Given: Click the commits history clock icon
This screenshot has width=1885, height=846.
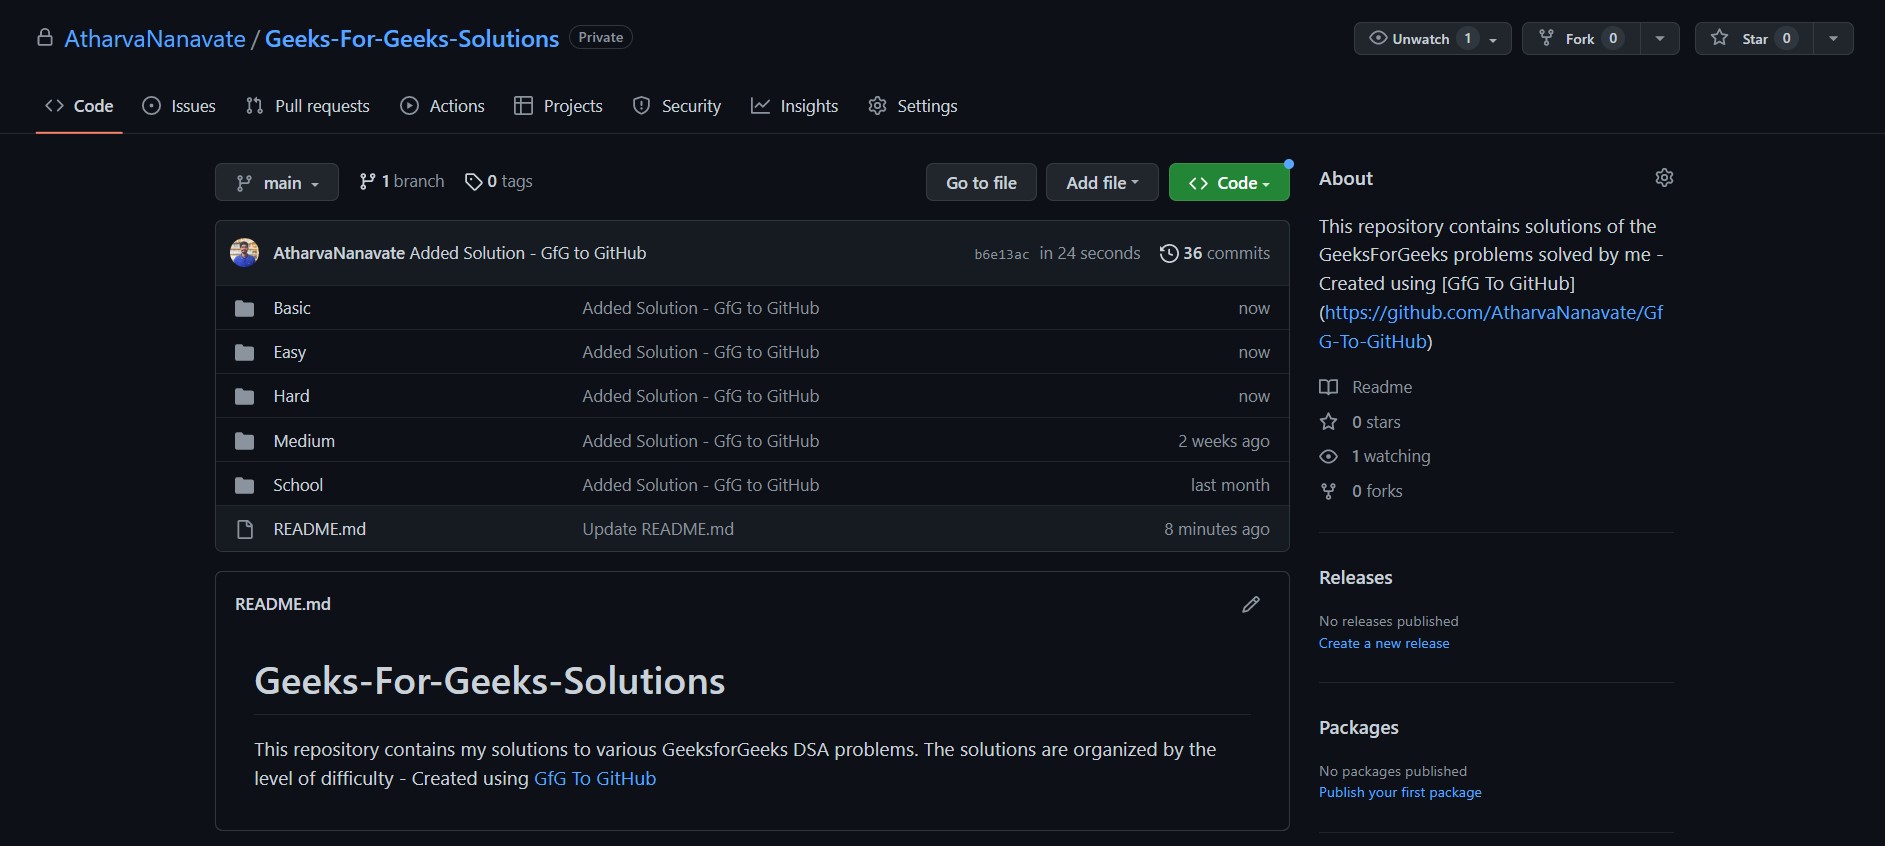Looking at the screenshot, I should tap(1168, 253).
